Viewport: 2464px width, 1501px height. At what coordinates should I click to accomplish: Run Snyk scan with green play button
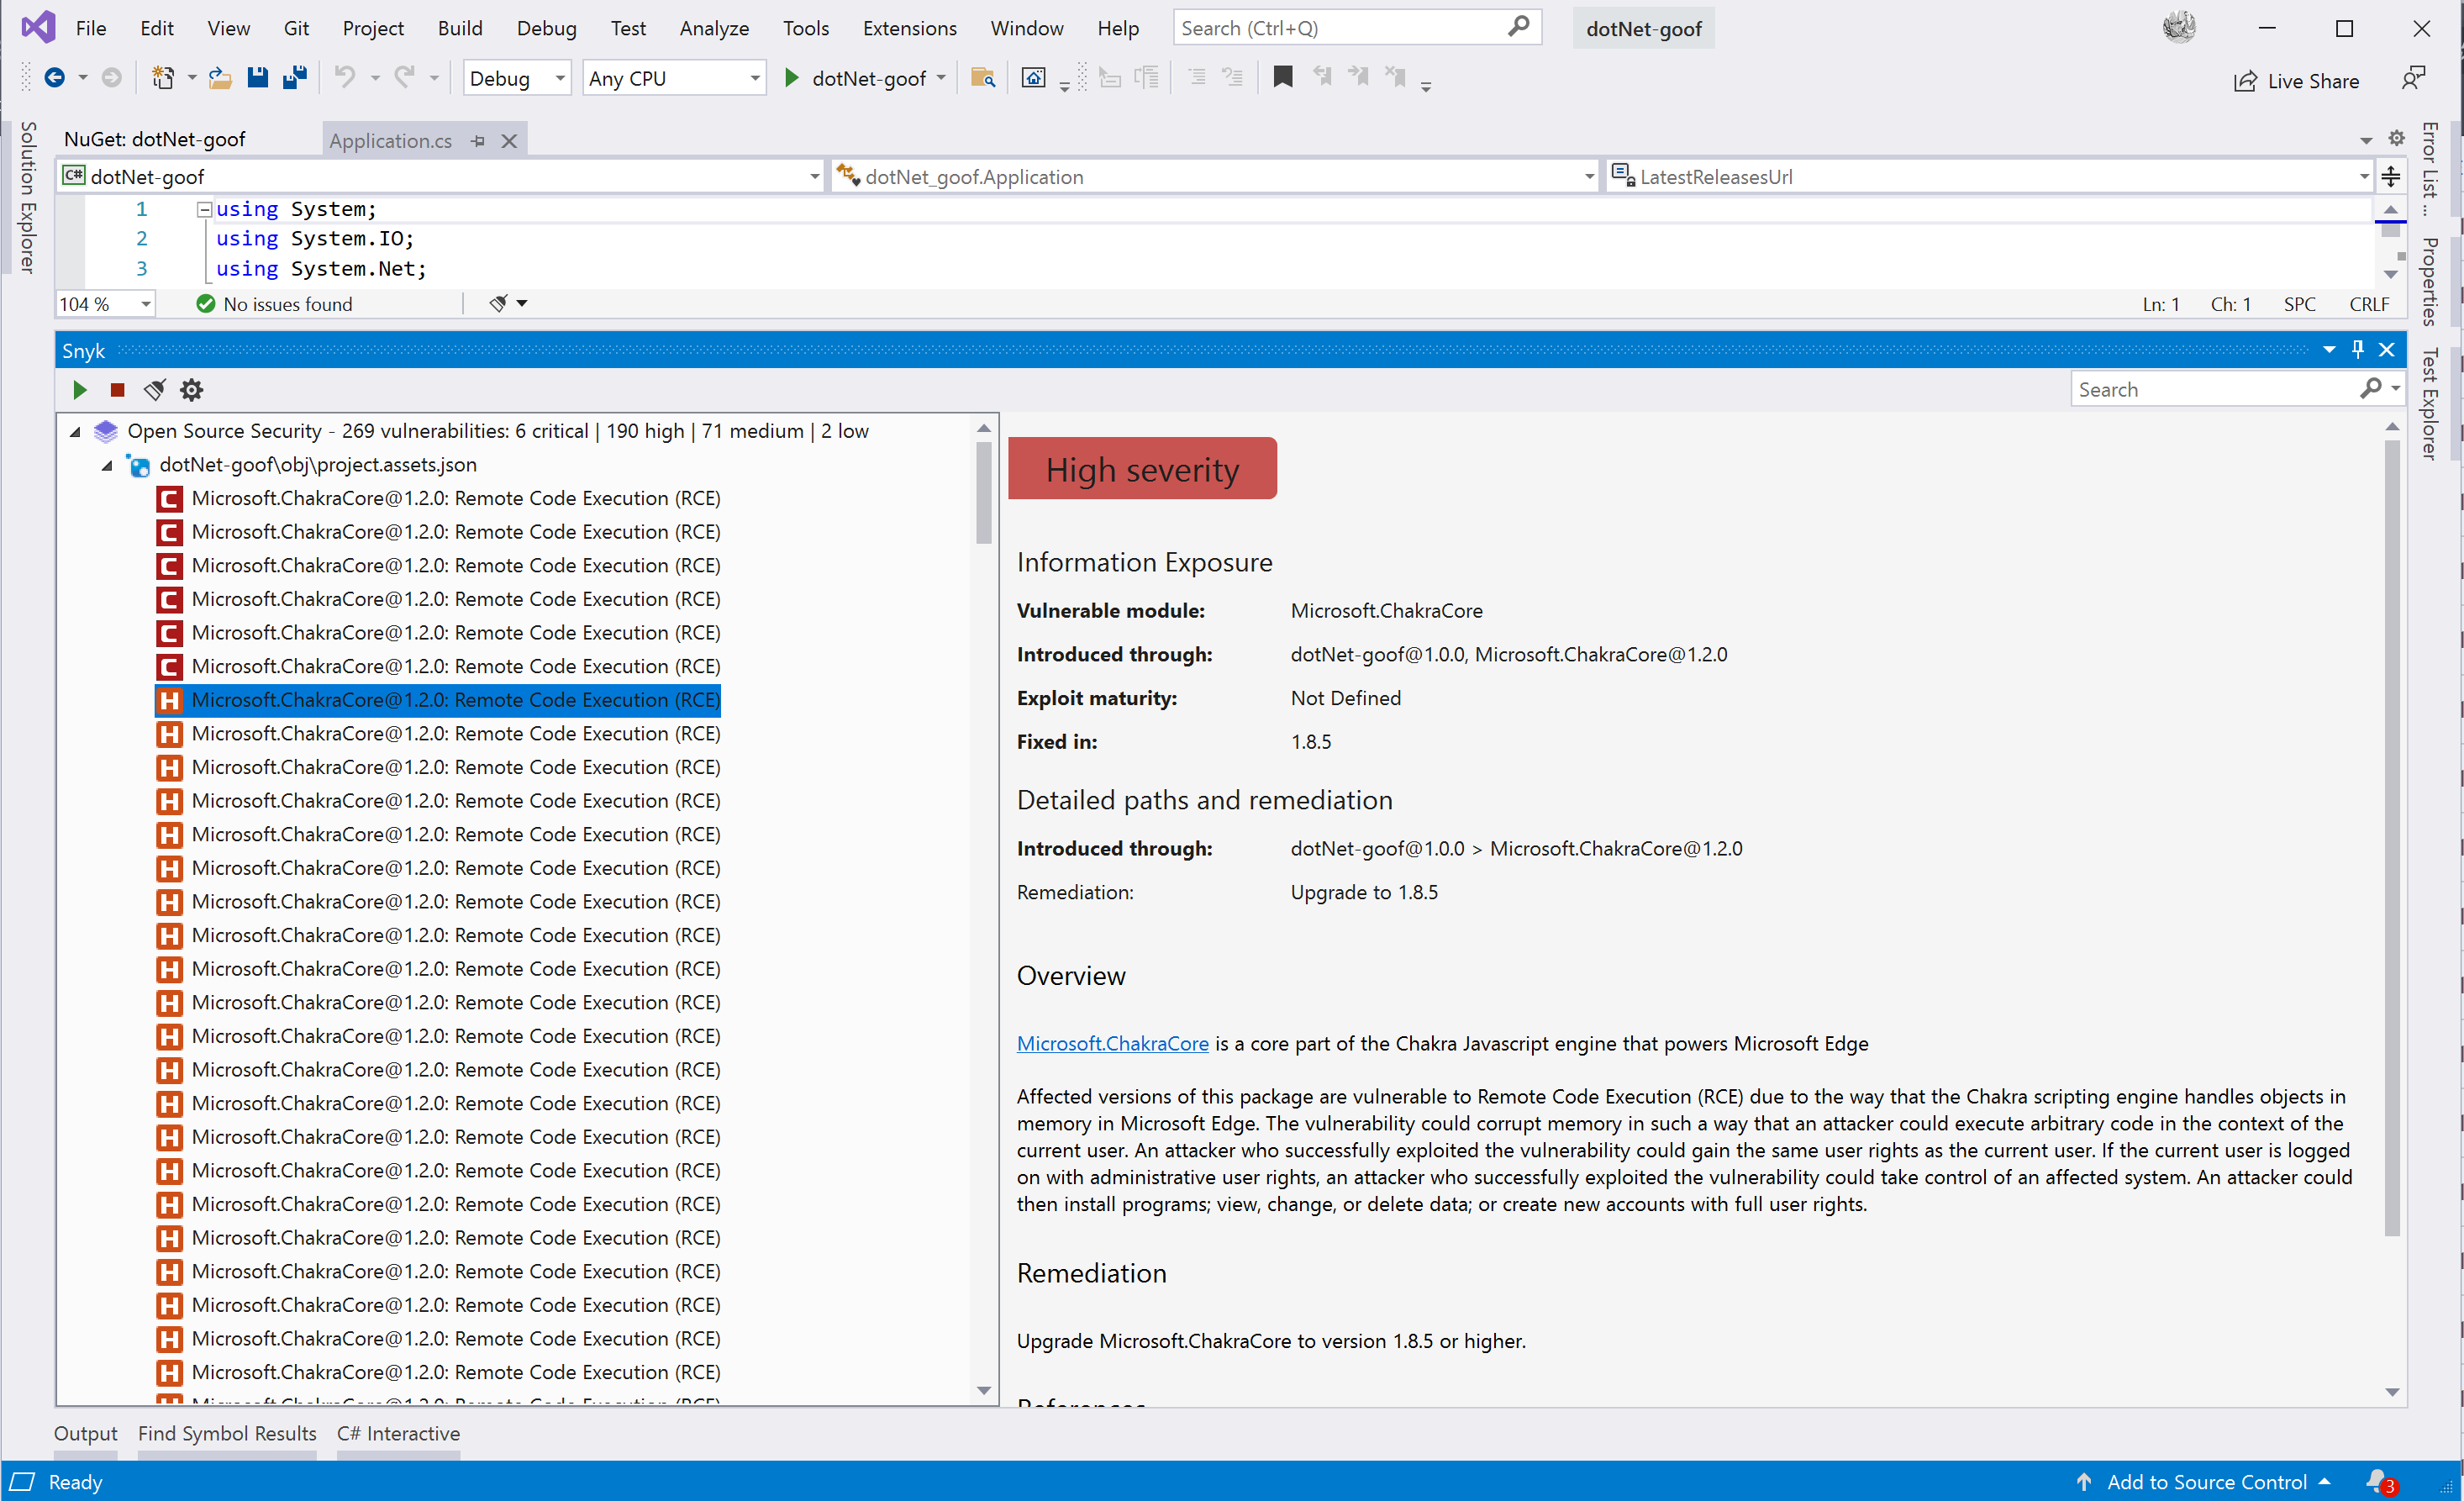click(80, 390)
